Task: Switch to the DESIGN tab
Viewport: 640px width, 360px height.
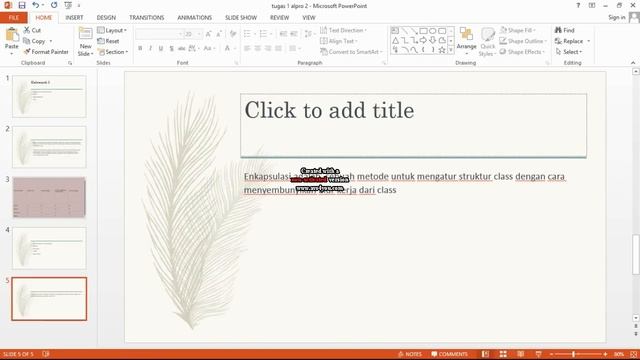Action: (x=106, y=18)
